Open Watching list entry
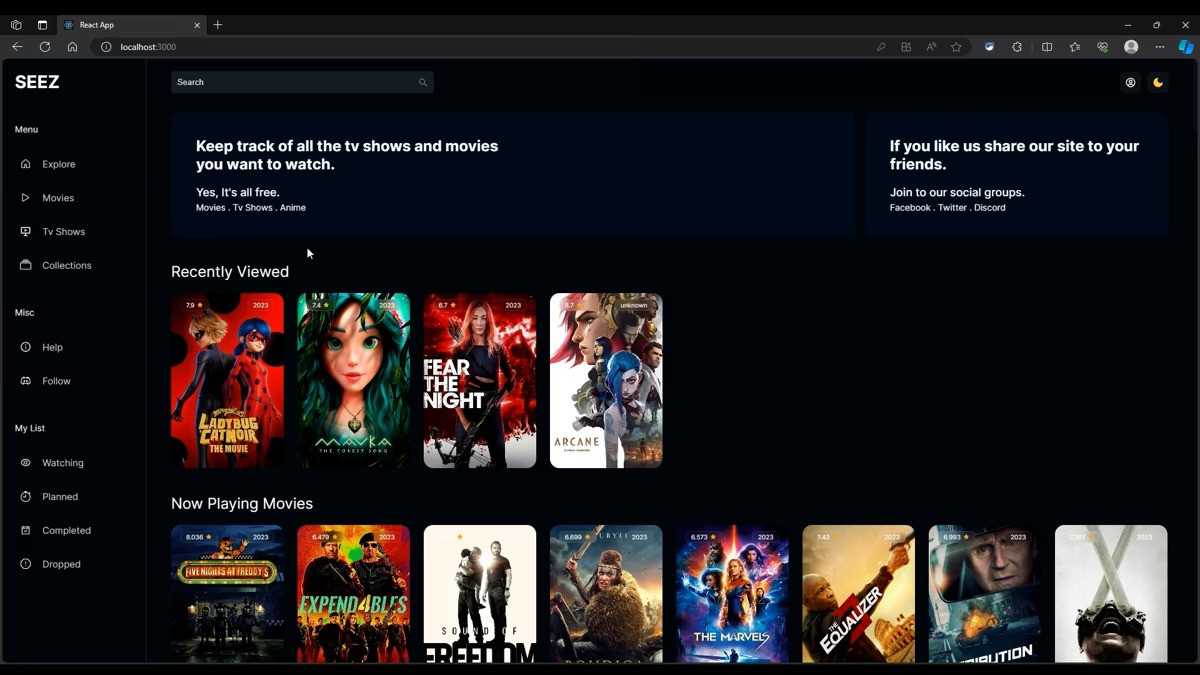Image resolution: width=1200 pixels, height=675 pixels. 63,463
